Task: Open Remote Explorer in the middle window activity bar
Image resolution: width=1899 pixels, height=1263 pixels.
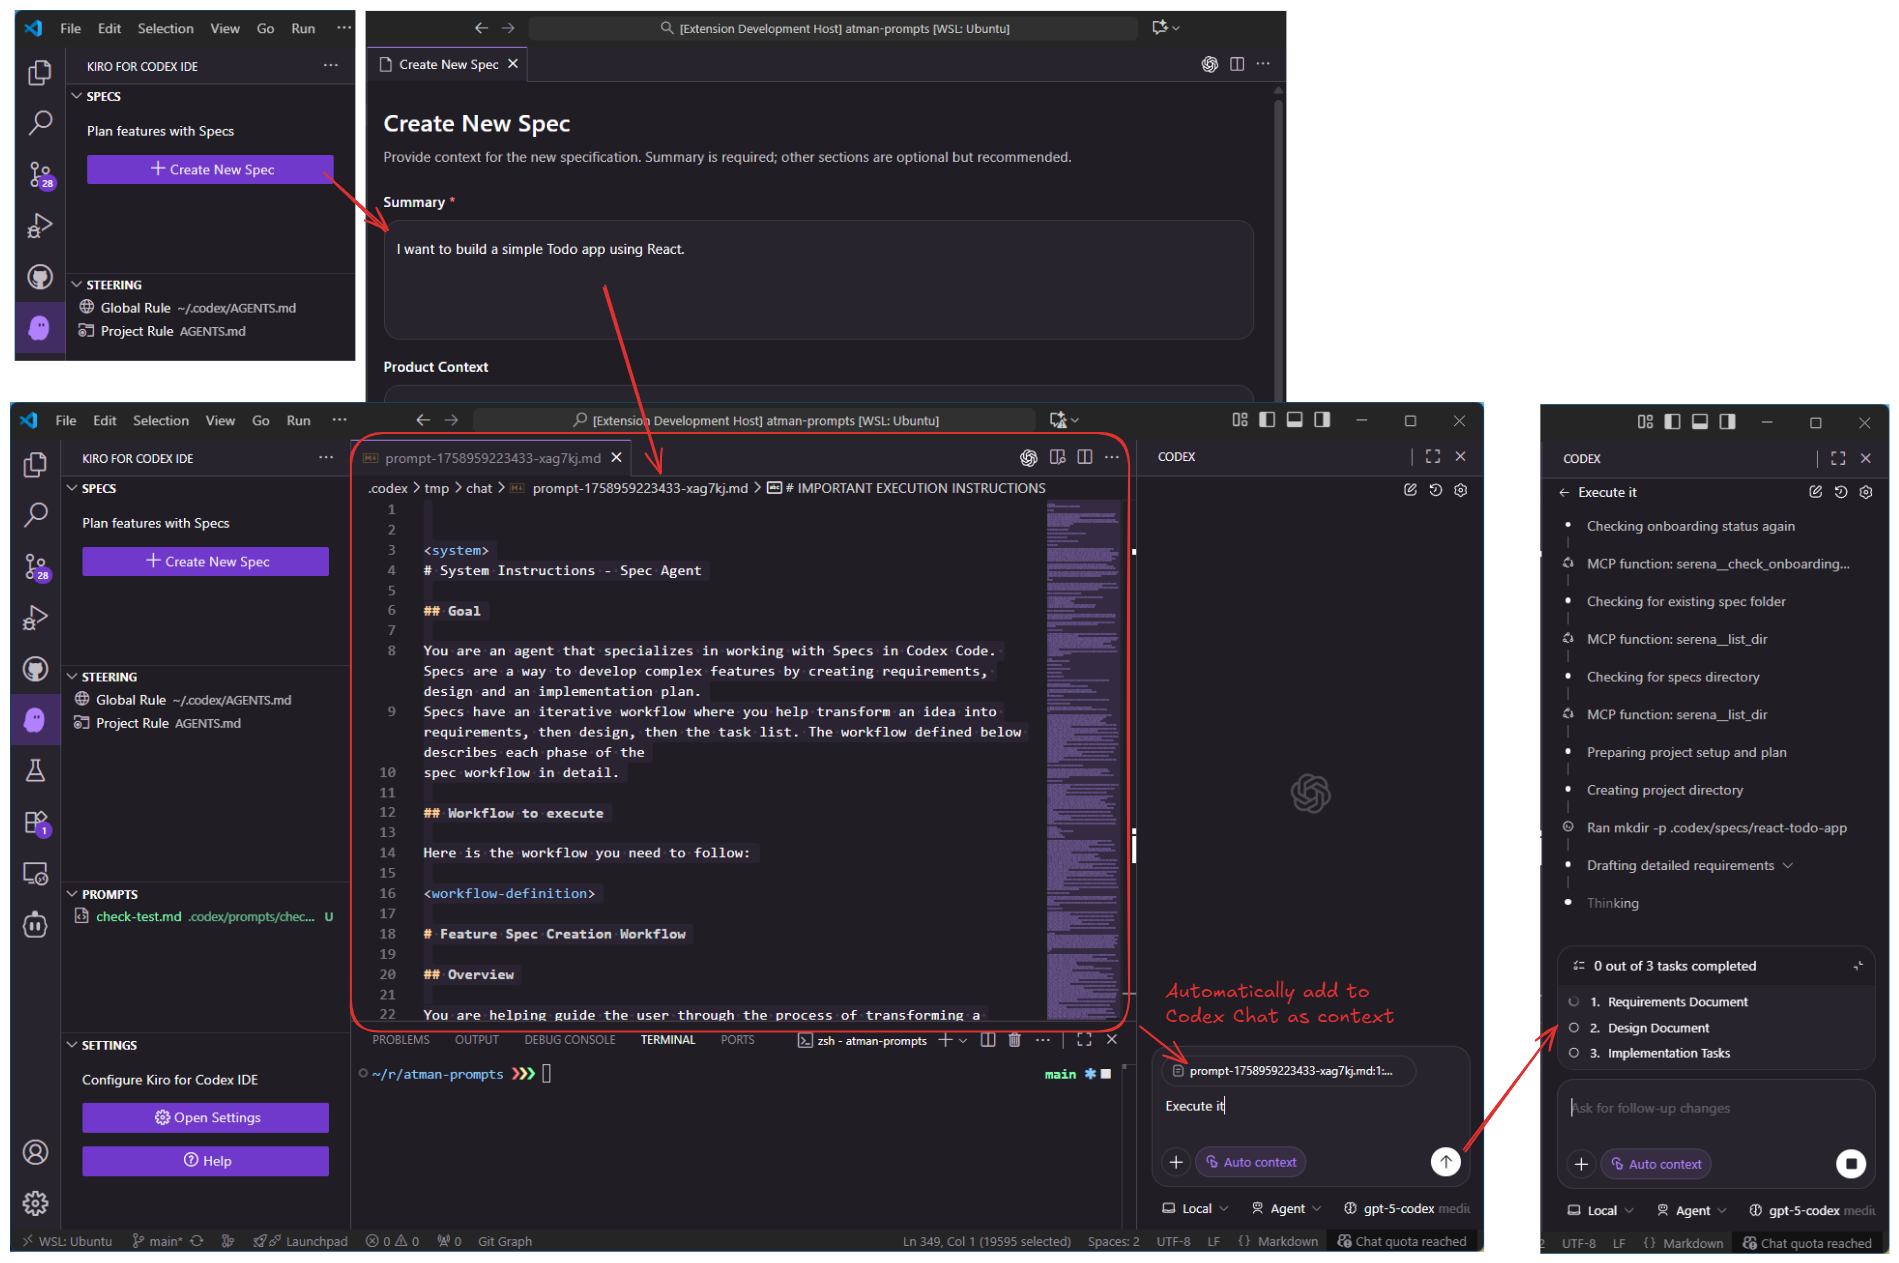Action: click(x=35, y=874)
